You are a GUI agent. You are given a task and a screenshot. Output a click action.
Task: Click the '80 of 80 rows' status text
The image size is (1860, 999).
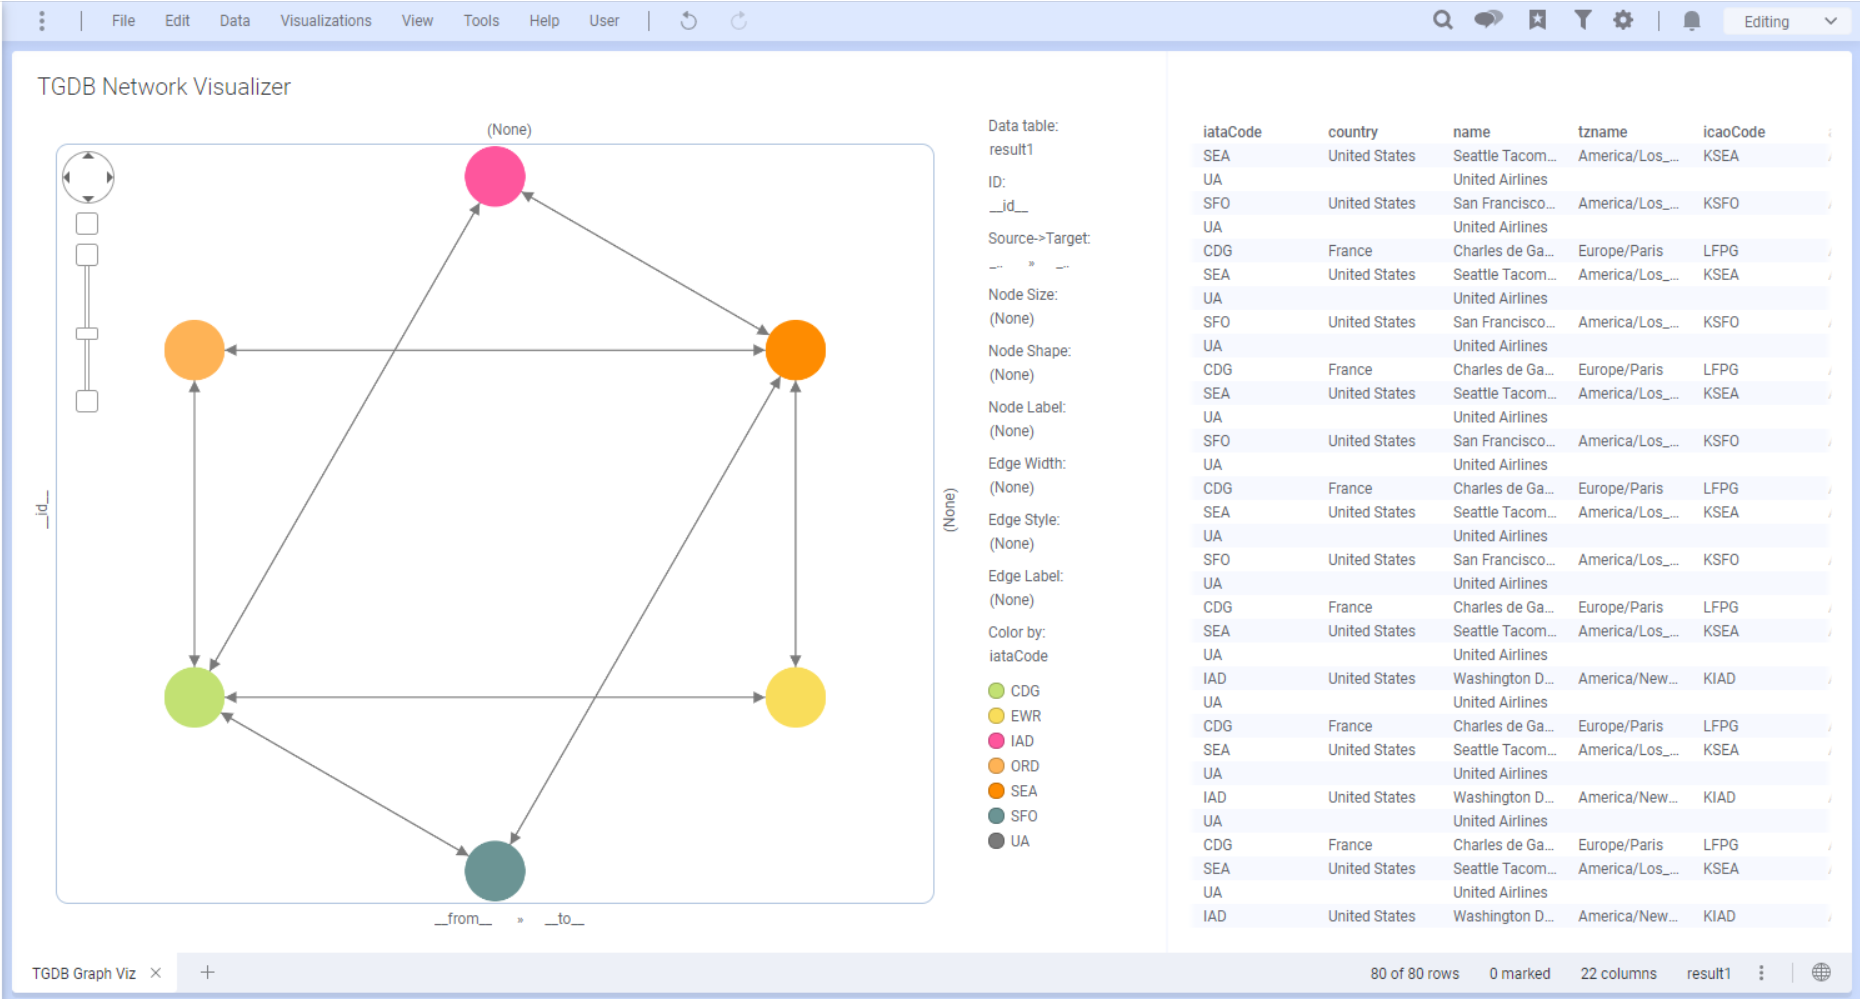tap(1415, 974)
